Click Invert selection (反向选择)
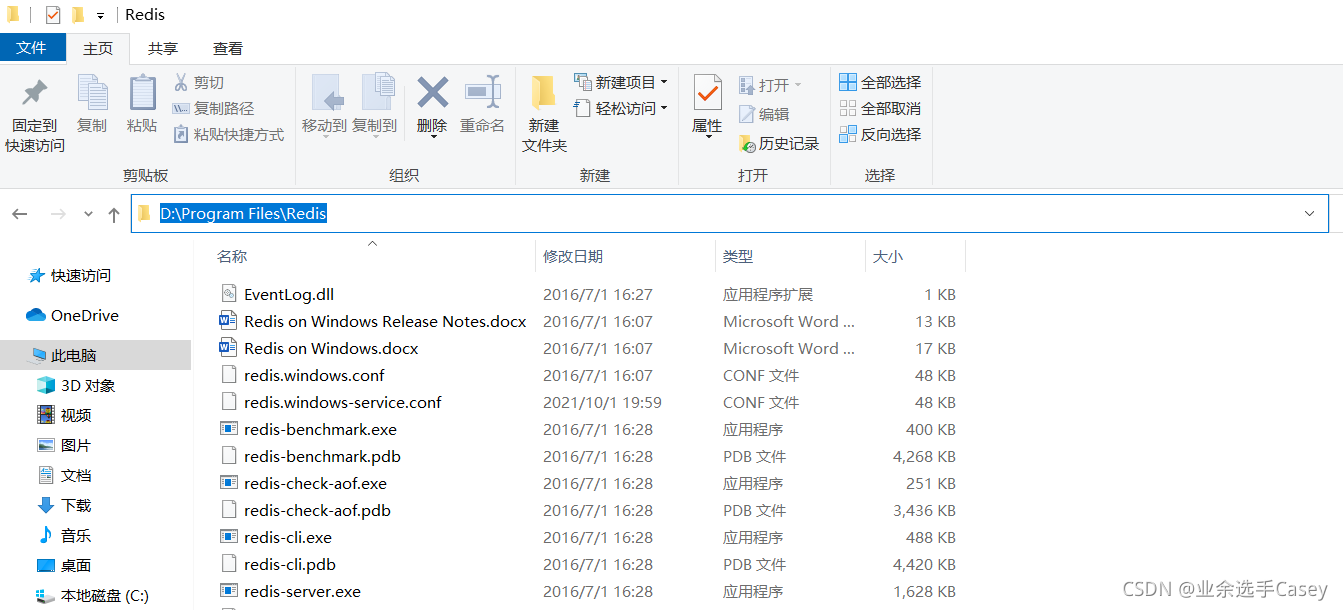Viewport: 1343px width, 610px height. click(x=880, y=134)
